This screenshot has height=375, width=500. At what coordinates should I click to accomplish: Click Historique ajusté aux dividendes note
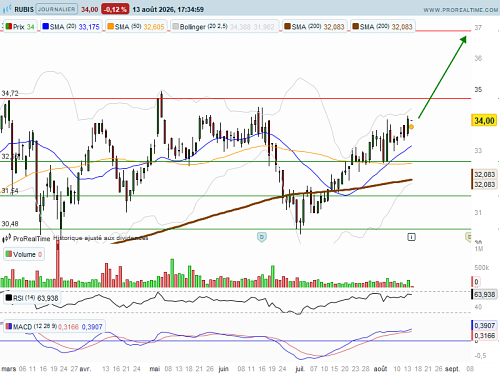click(101, 238)
